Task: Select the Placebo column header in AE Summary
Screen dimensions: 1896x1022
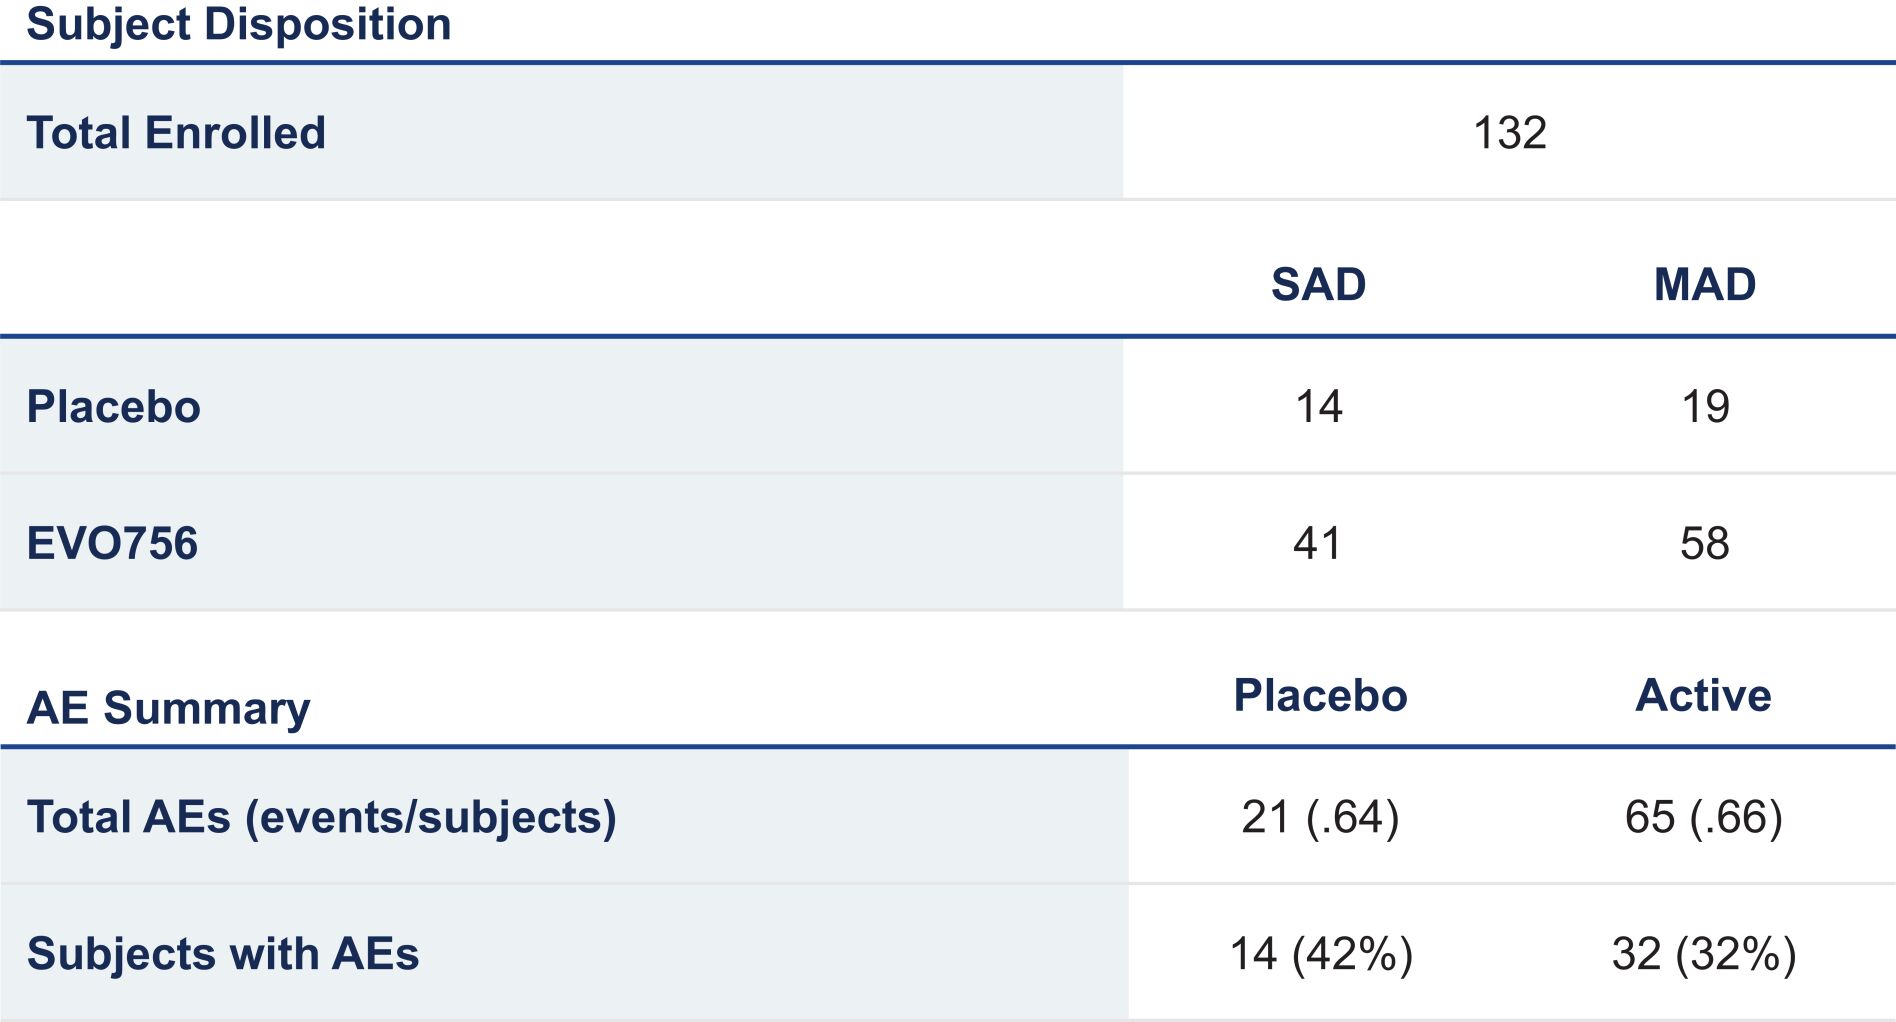Action: pyautogui.click(x=1320, y=696)
